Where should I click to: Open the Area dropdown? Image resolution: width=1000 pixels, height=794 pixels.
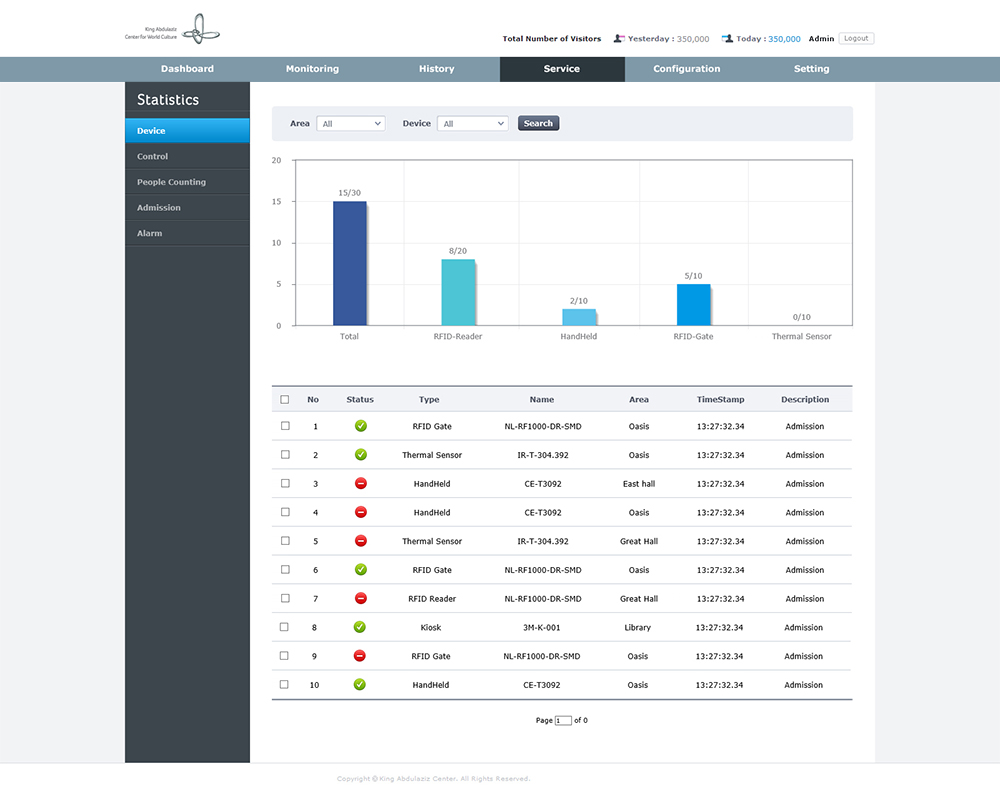[350, 124]
